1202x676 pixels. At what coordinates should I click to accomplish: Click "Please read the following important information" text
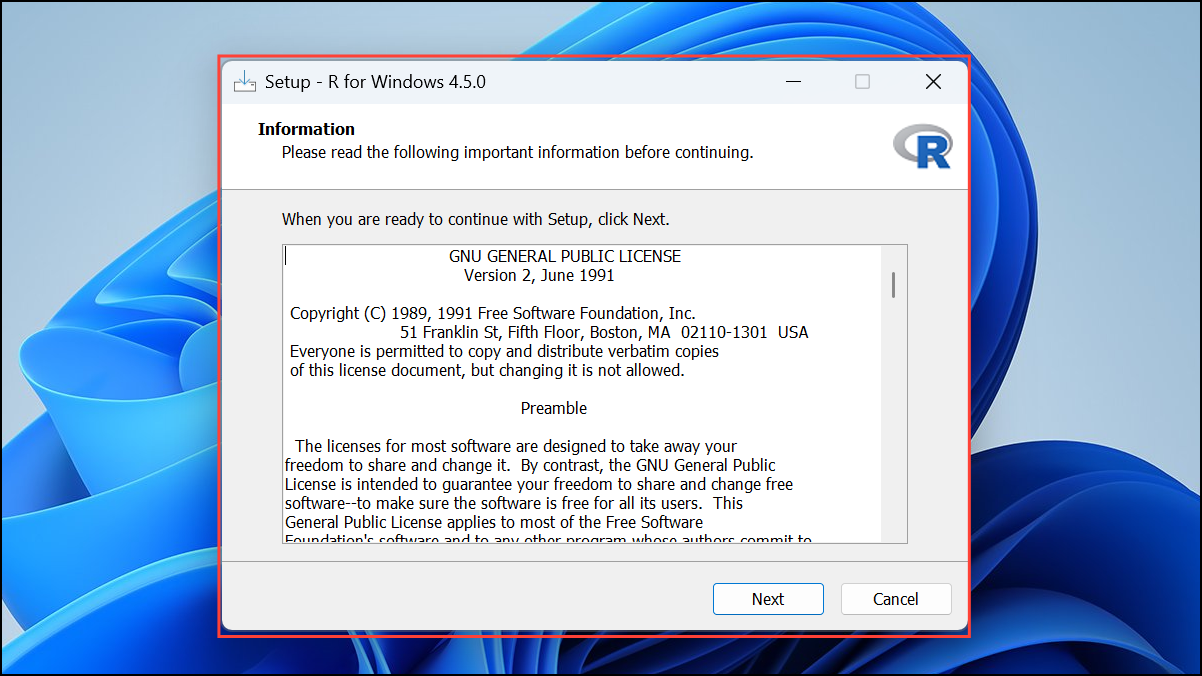[x=517, y=152]
